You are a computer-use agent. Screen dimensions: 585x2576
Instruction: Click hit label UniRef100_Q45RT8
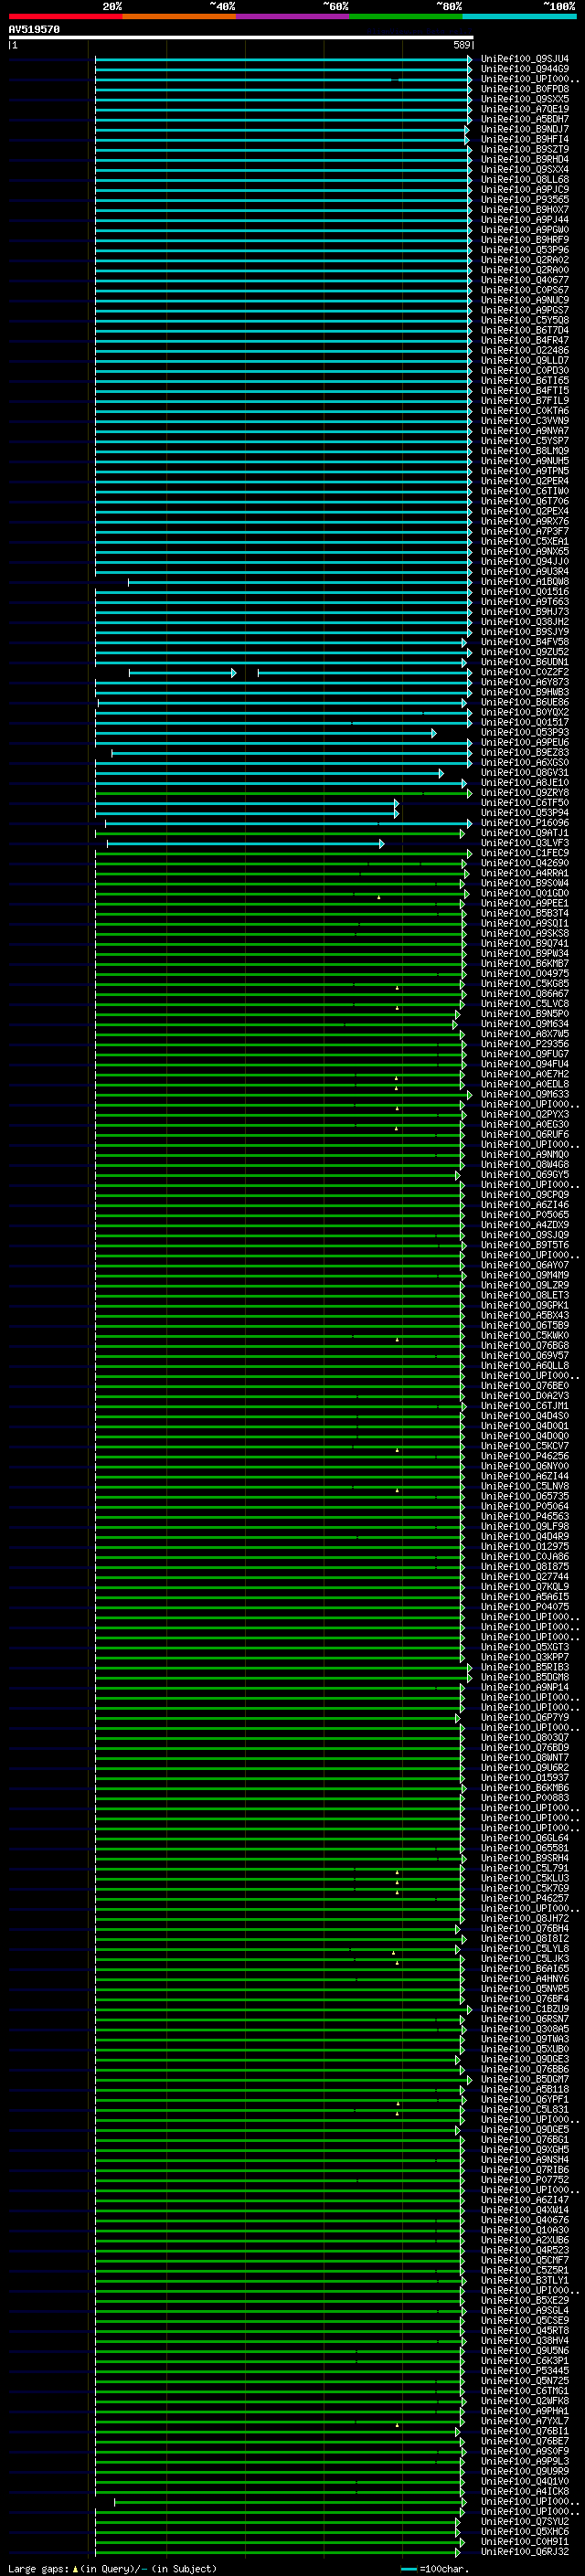[525, 2330]
